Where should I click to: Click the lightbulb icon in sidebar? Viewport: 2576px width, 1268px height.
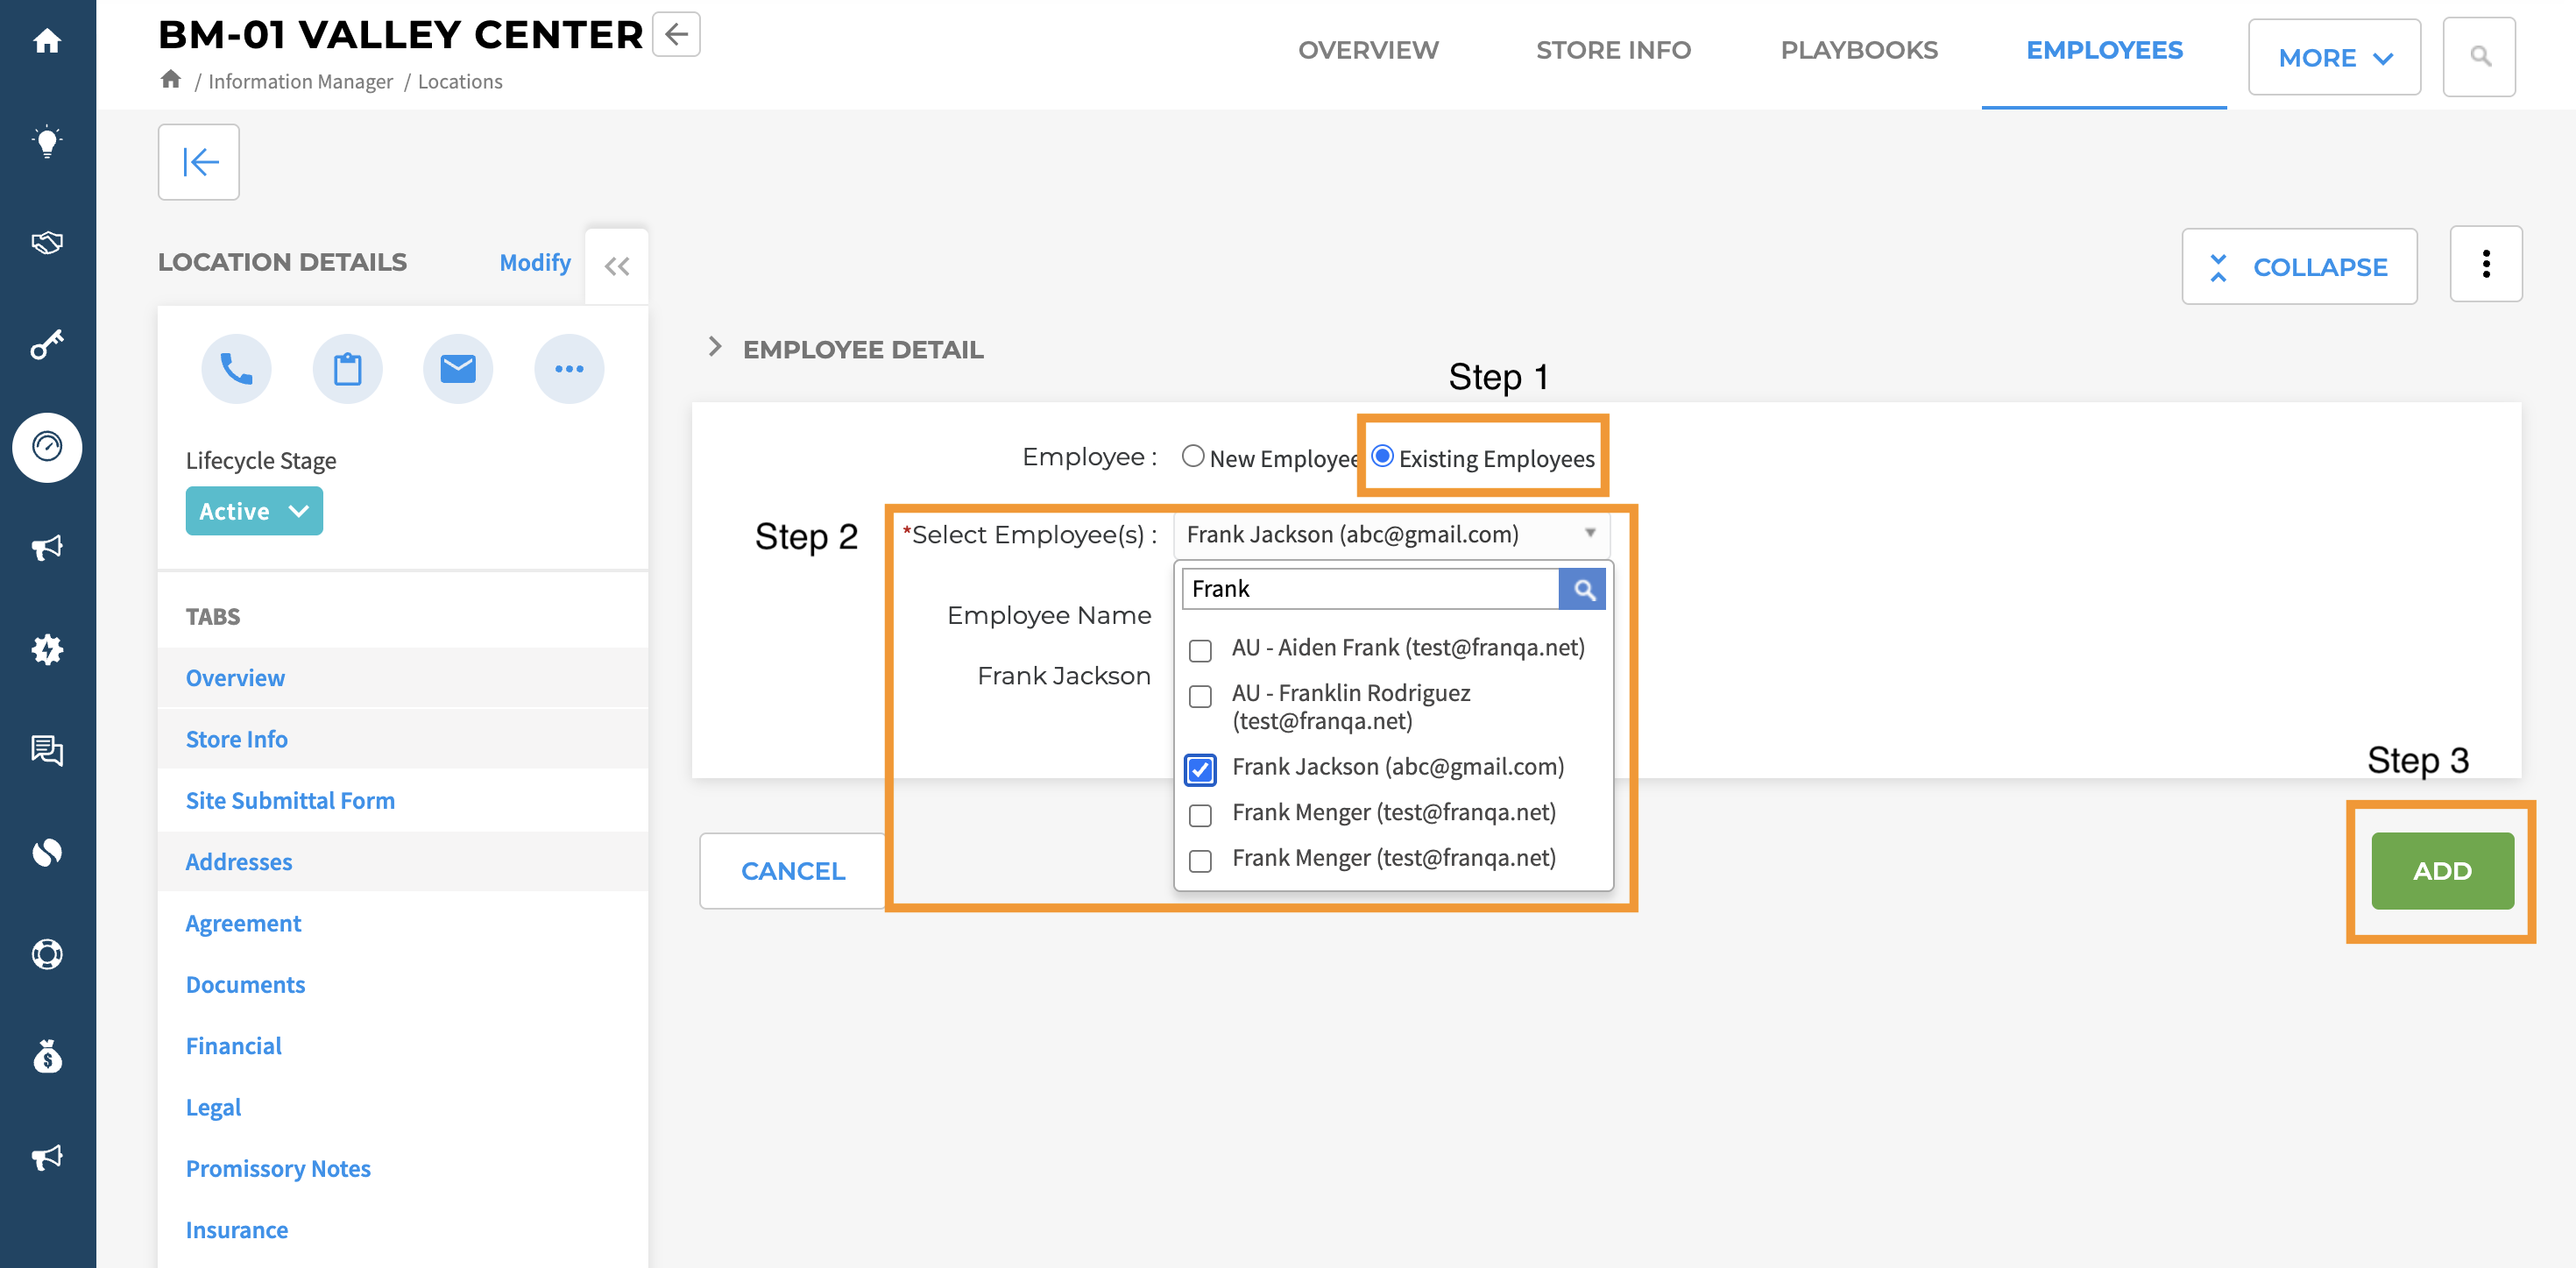point(47,141)
